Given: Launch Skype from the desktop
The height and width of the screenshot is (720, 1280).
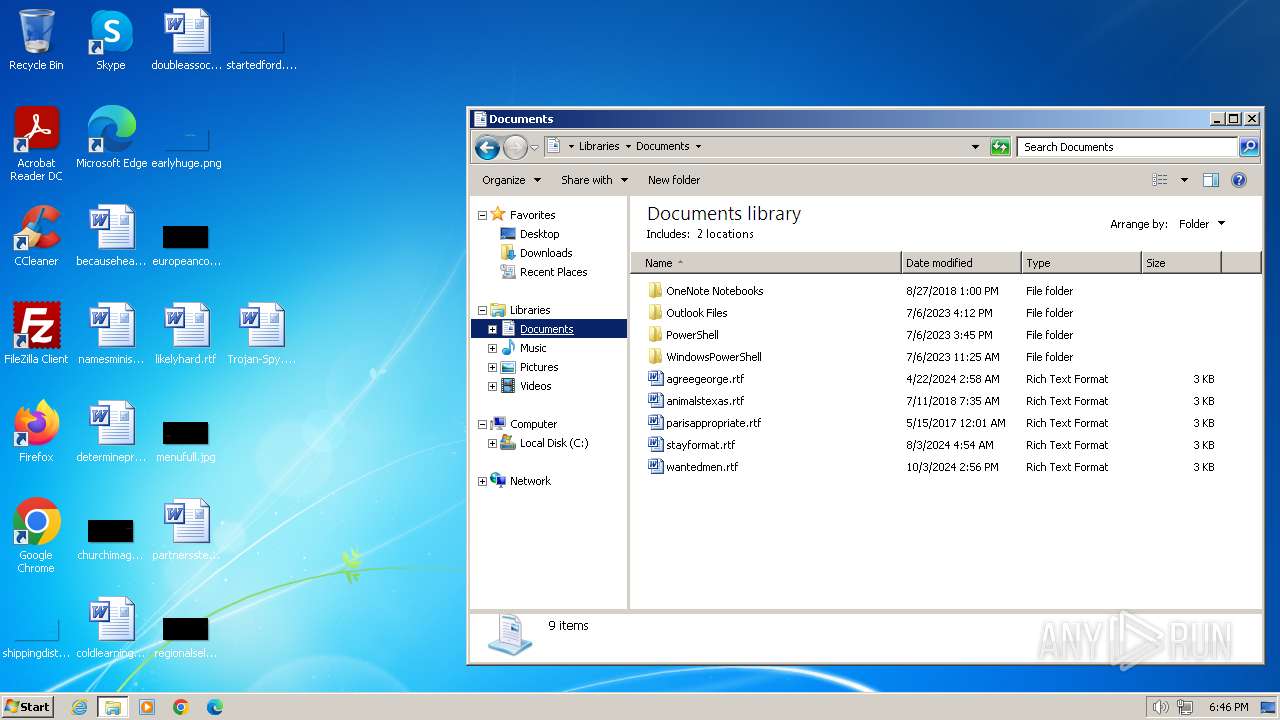Looking at the screenshot, I should [111, 40].
